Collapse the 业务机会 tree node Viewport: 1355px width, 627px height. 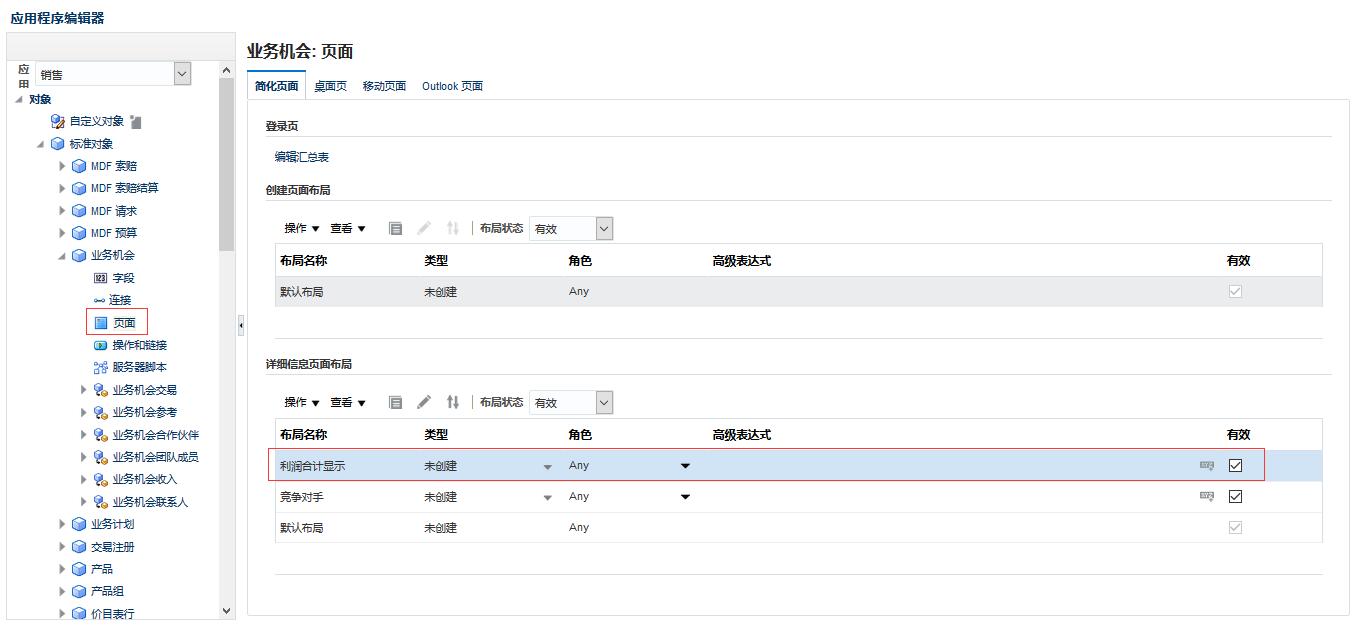(63, 256)
